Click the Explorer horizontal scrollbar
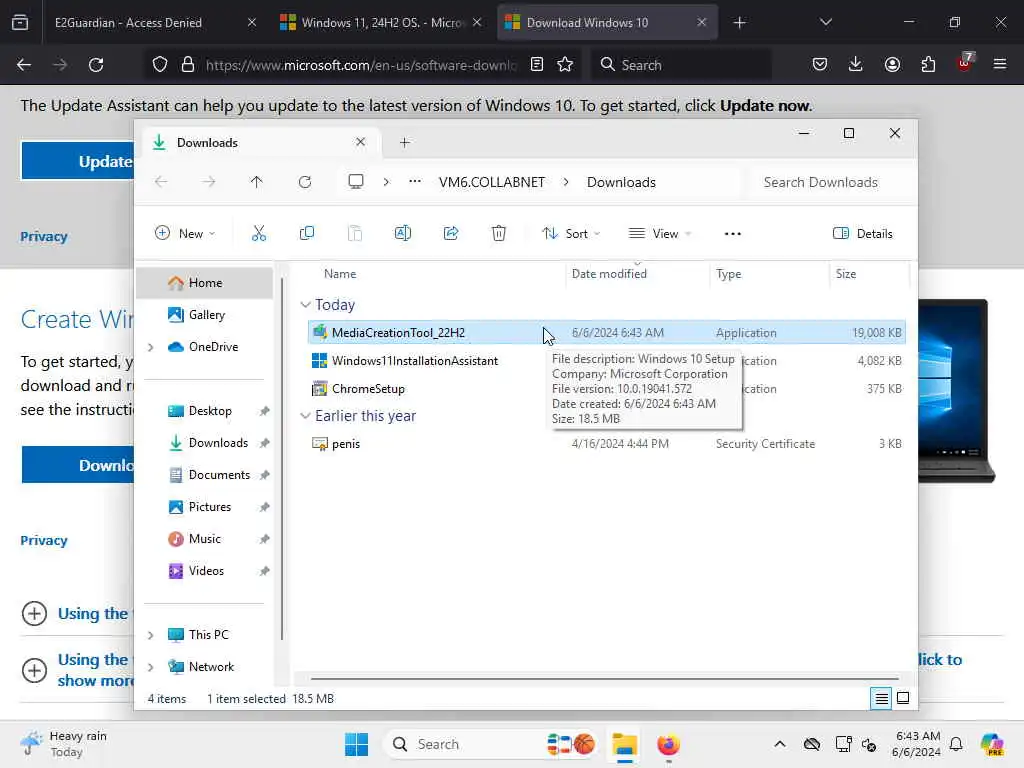 pos(604,679)
